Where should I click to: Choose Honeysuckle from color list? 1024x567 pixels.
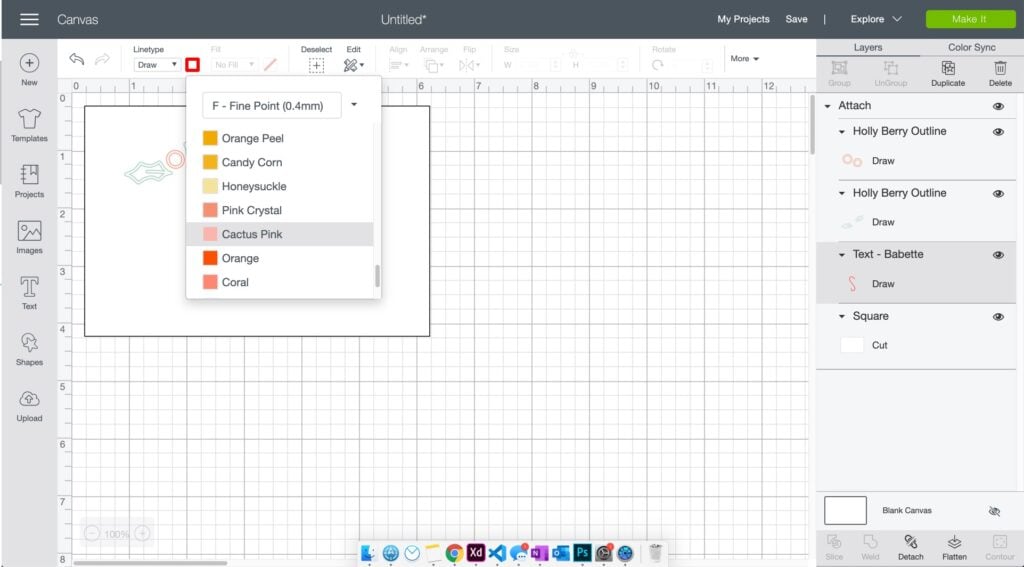[x=280, y=186]
